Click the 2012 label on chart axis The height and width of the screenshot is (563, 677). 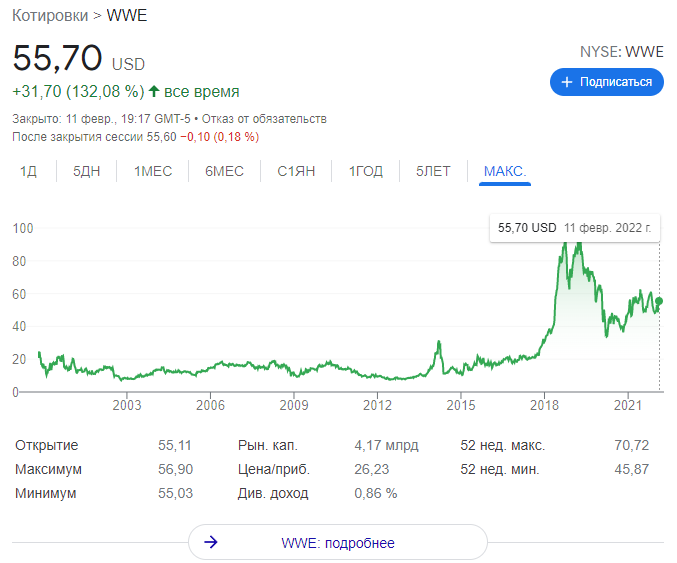pos(377,405)
